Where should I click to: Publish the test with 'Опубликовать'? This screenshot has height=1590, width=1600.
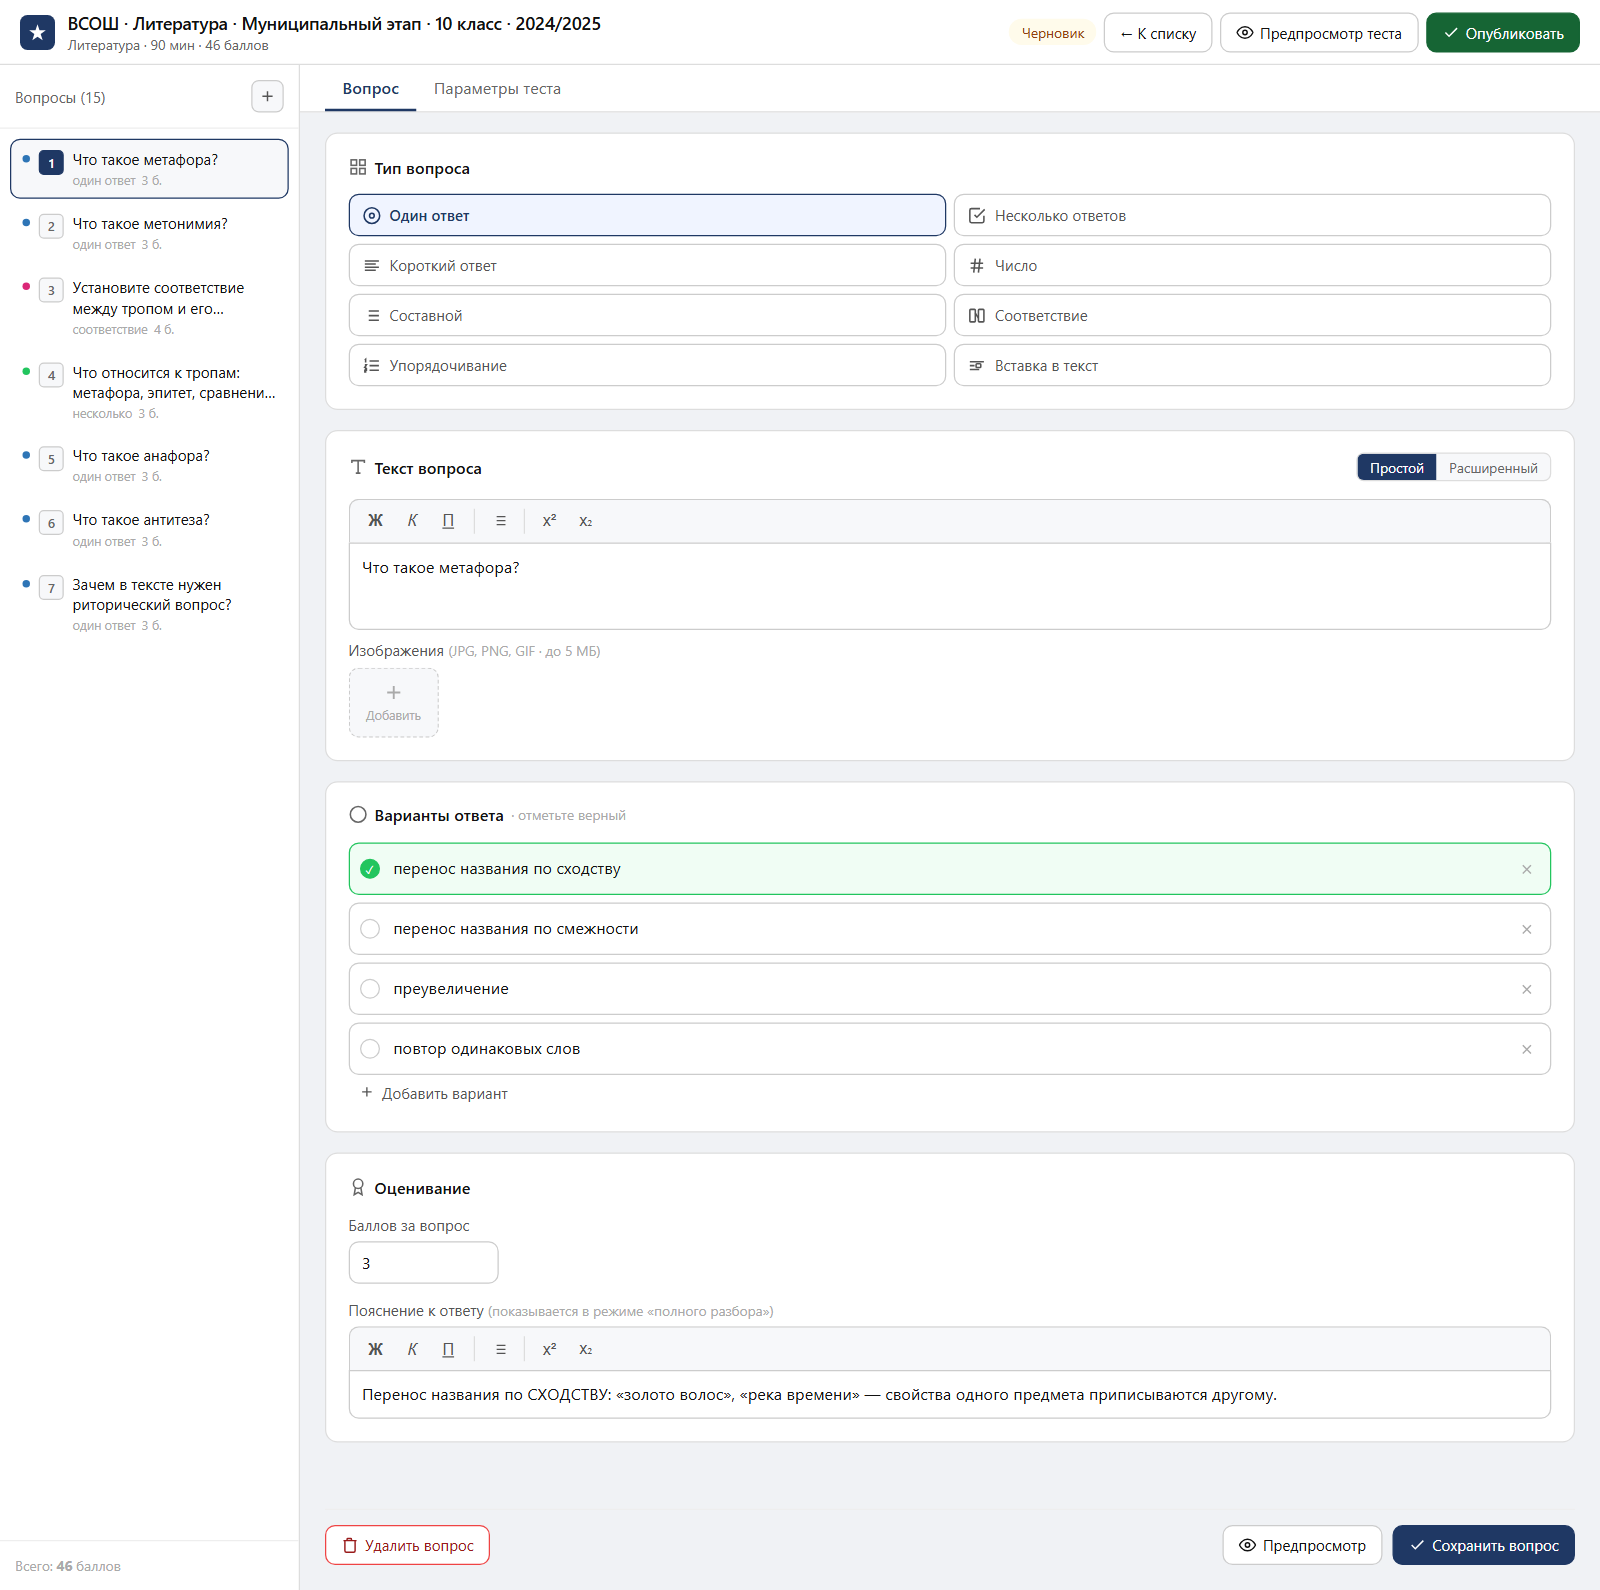tap(1502, 33)
